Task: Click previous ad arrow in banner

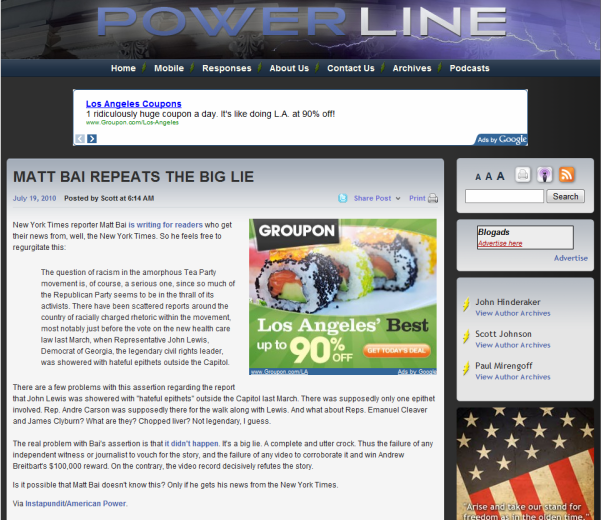Action: tap(80, 139)
